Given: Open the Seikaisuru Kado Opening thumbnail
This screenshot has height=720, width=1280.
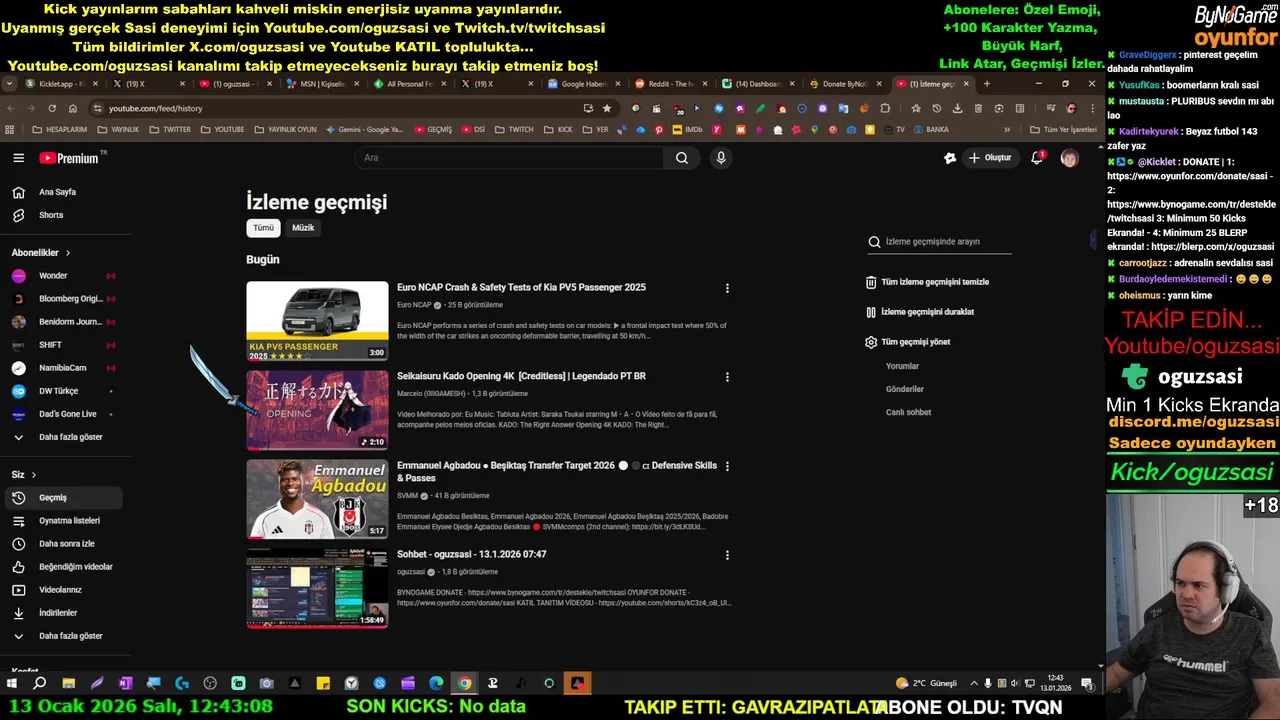Looking at the screenshot, I should point(317,410).
